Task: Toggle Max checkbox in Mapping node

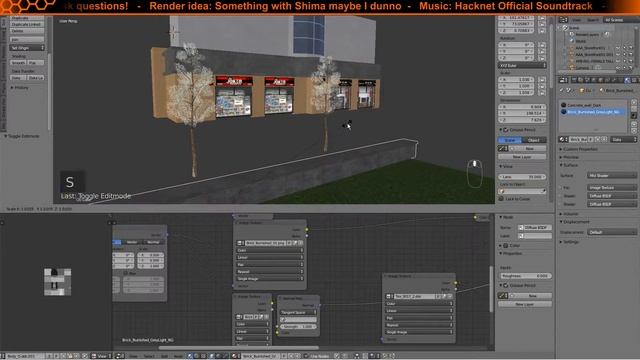Action: tap(126, 273)
